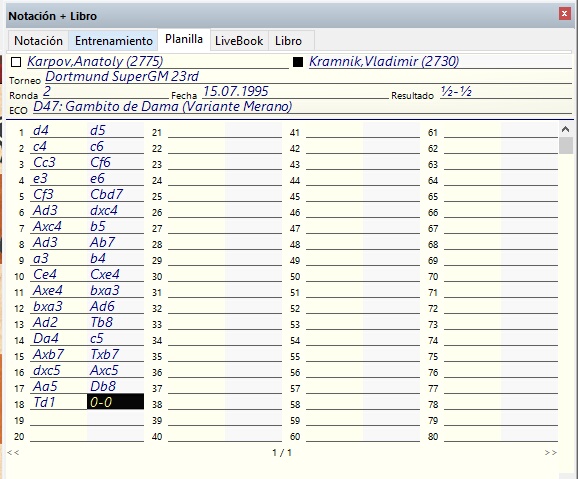Screen dimensions: 578x479
Task: Click black player name Kramnik,Vladimir (2730)
Action: 384,61
